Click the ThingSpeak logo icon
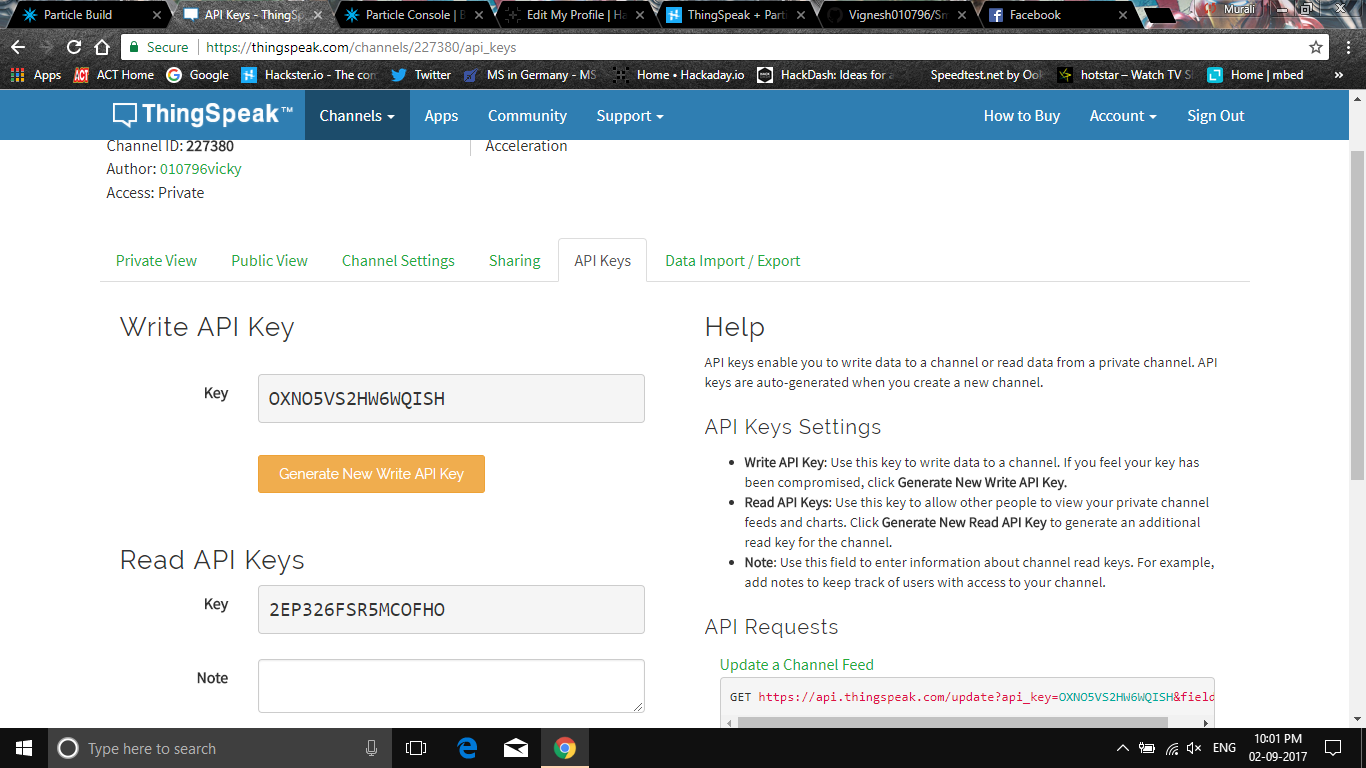This screenshot has width=1366, height=768. click(x=125, y=115)
